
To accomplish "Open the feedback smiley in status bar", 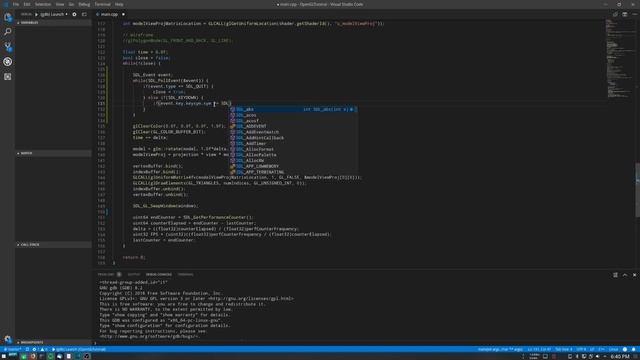I will 625,349.
